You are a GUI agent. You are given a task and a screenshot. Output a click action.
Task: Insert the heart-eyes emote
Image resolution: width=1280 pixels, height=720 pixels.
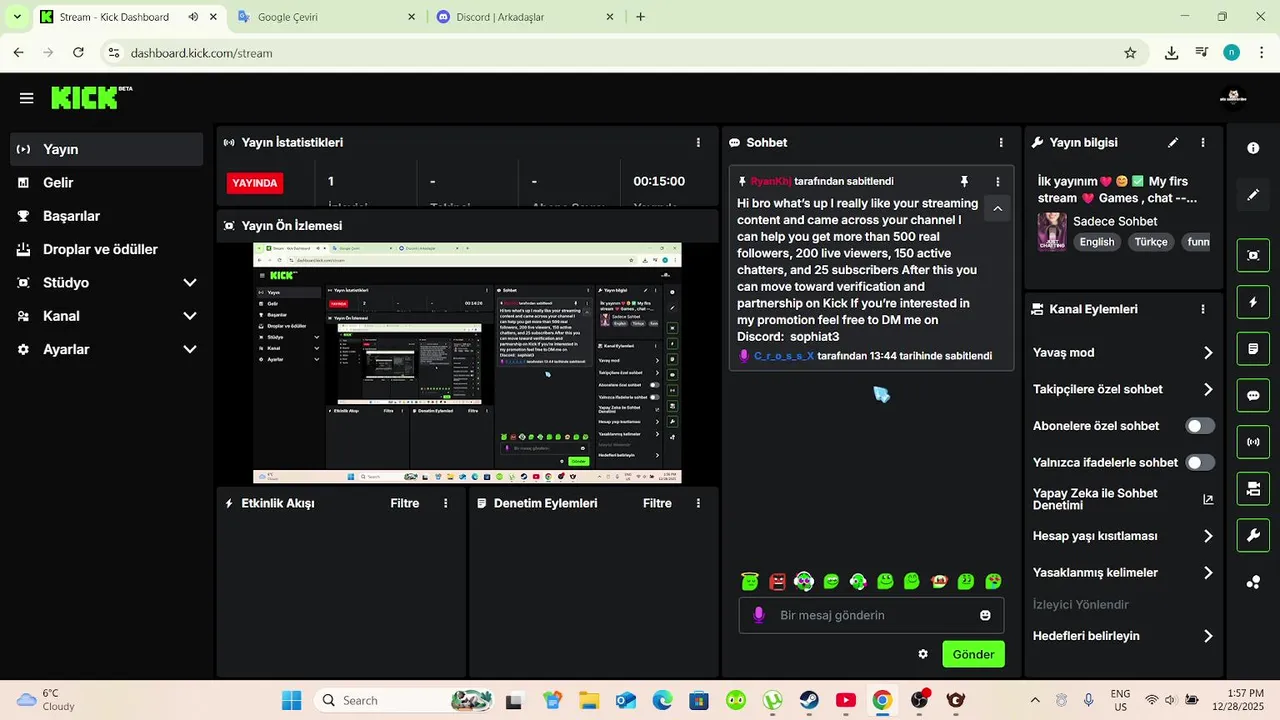click(993, 581)
